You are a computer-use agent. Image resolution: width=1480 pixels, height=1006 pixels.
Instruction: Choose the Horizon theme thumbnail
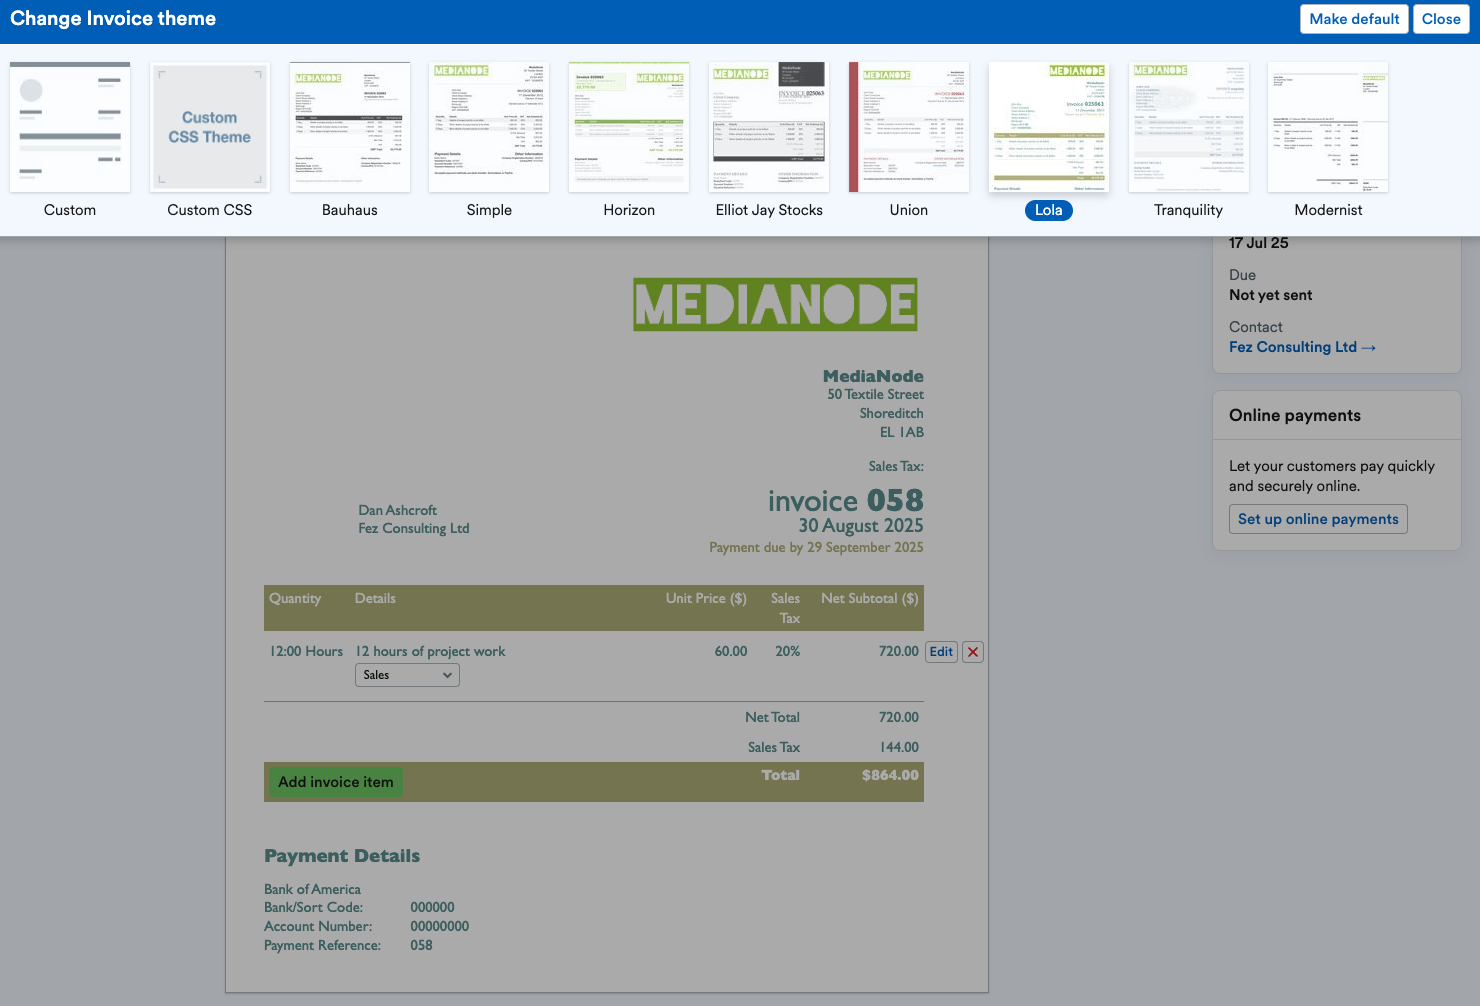(x=629, y=127)
